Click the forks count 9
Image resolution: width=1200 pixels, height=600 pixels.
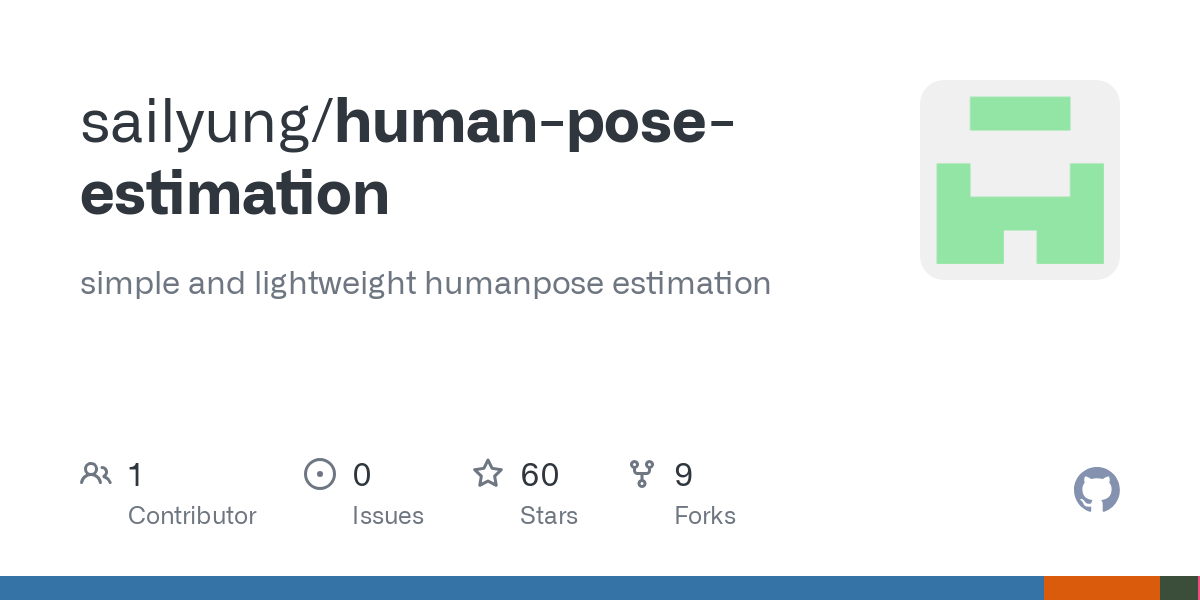coord(684,474)
